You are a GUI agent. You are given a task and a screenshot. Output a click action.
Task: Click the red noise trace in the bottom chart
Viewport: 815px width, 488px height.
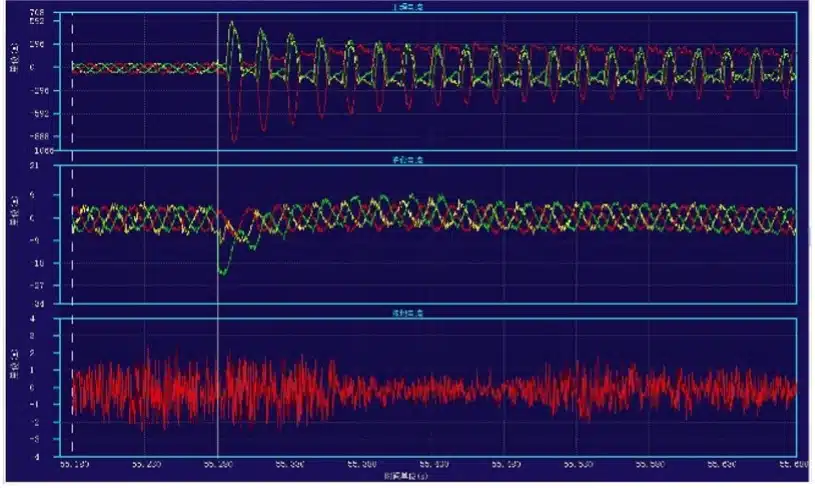[x=434, y=390]
